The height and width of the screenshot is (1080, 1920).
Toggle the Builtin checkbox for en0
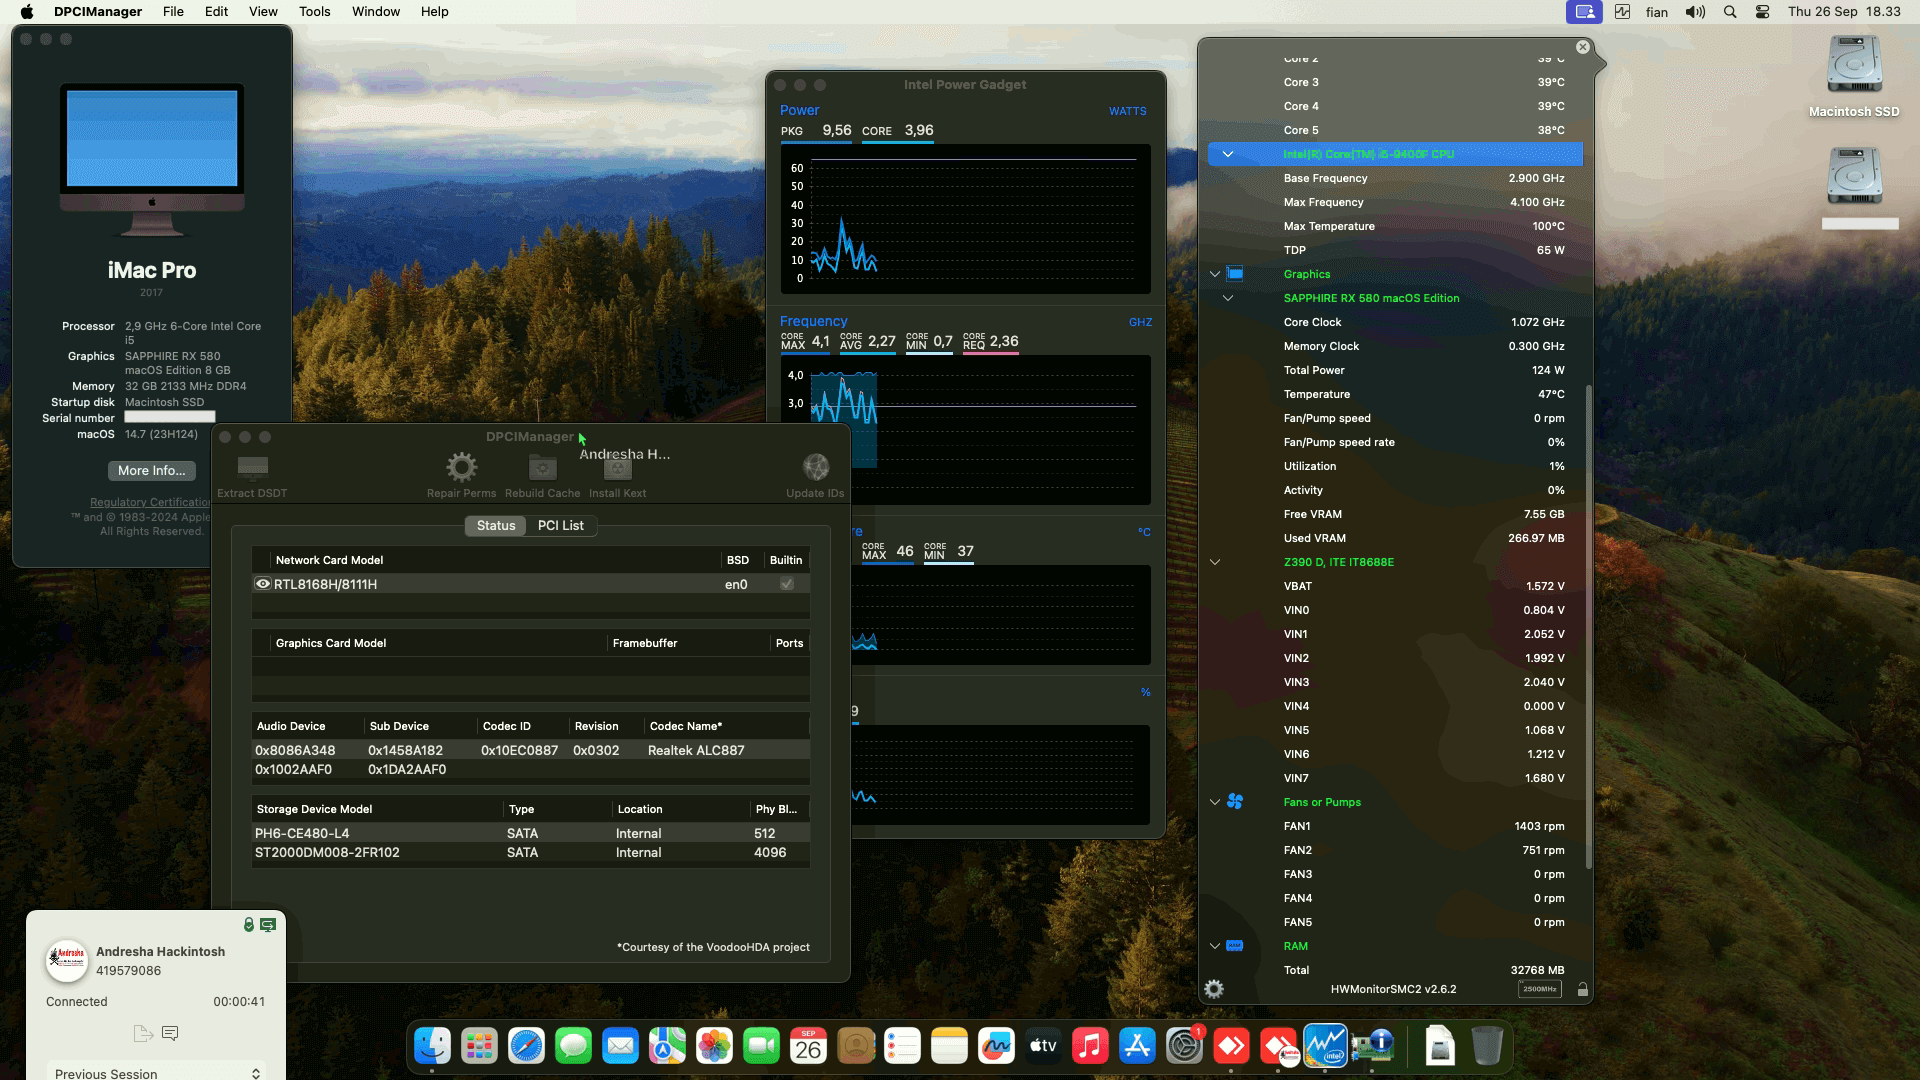[x=787, y=584]
